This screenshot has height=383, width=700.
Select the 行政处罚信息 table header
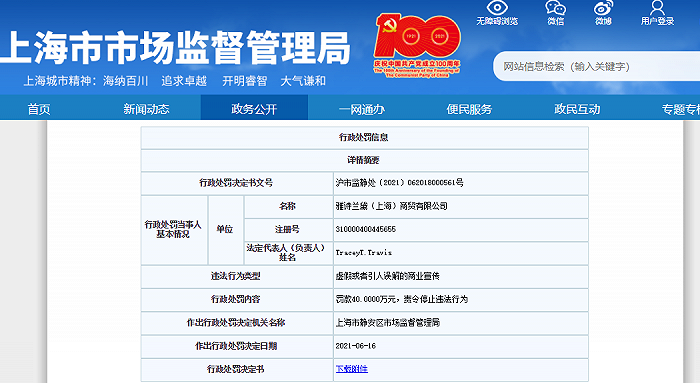[x=364, y=137]
